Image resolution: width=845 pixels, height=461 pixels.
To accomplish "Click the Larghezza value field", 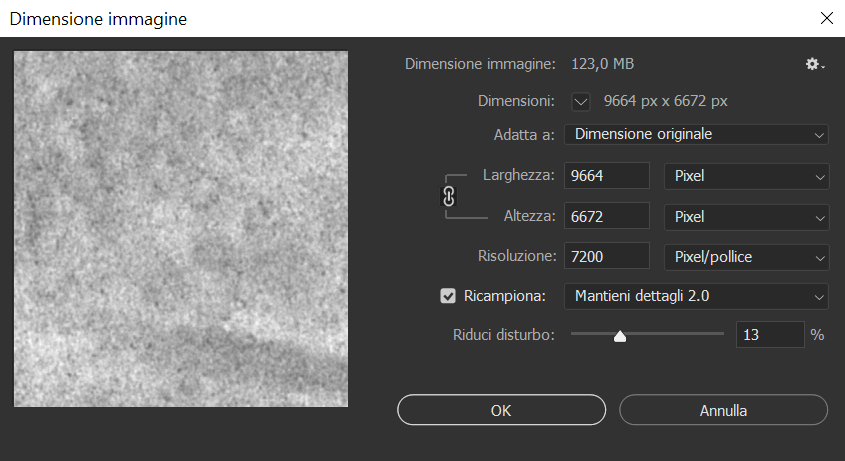I will (x=607, y=176).
